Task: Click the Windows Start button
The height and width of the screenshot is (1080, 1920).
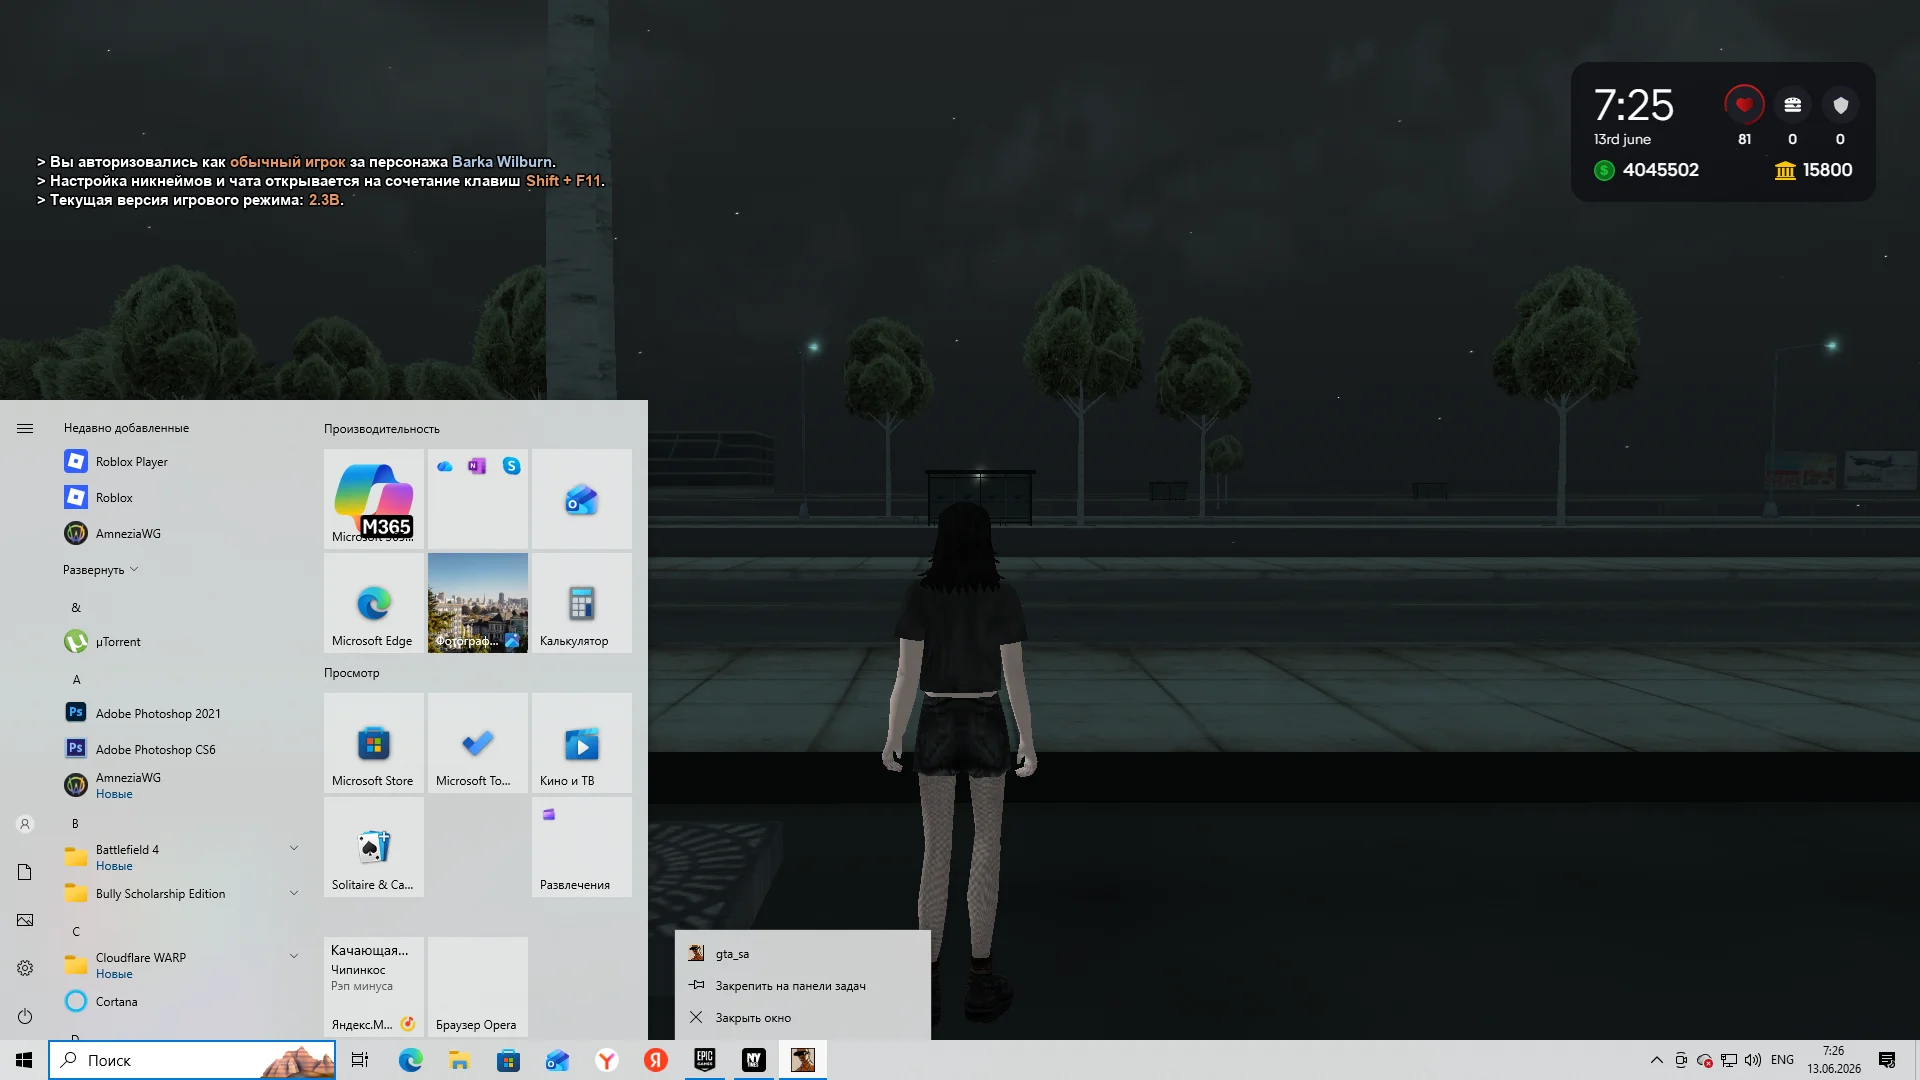Action: pyautogui.click(x=24, y=1060)
